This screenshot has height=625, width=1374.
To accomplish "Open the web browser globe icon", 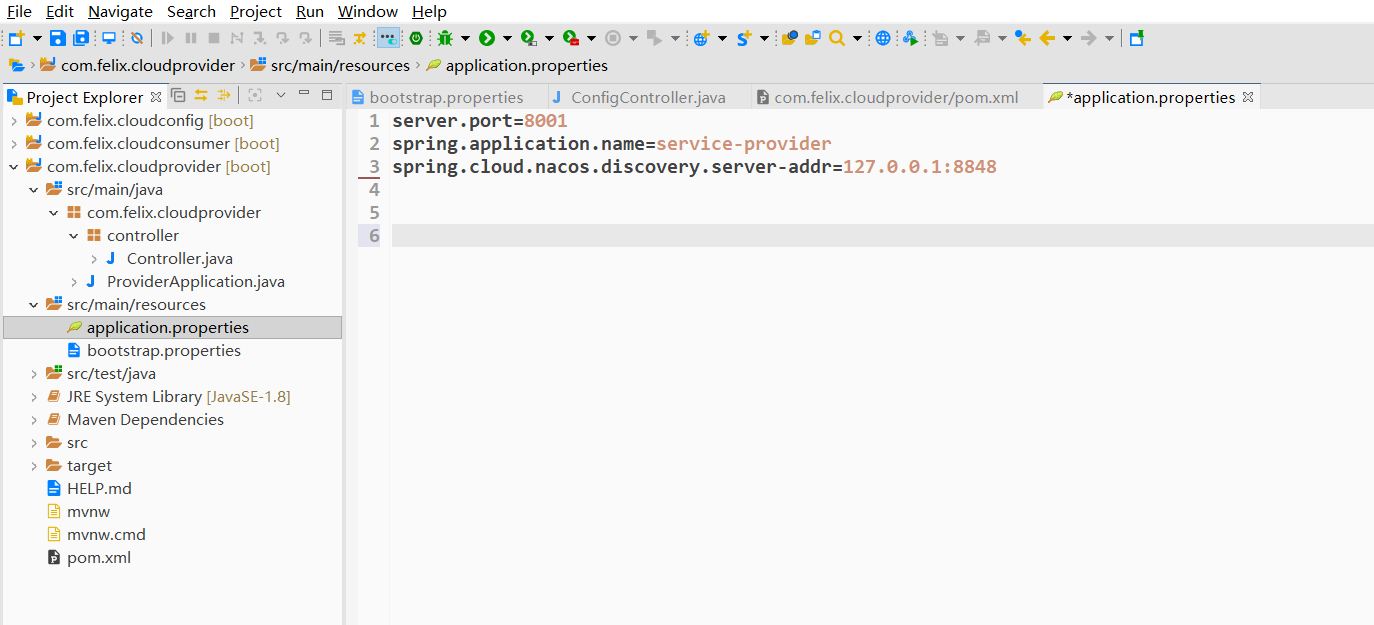I will [883, 38].
